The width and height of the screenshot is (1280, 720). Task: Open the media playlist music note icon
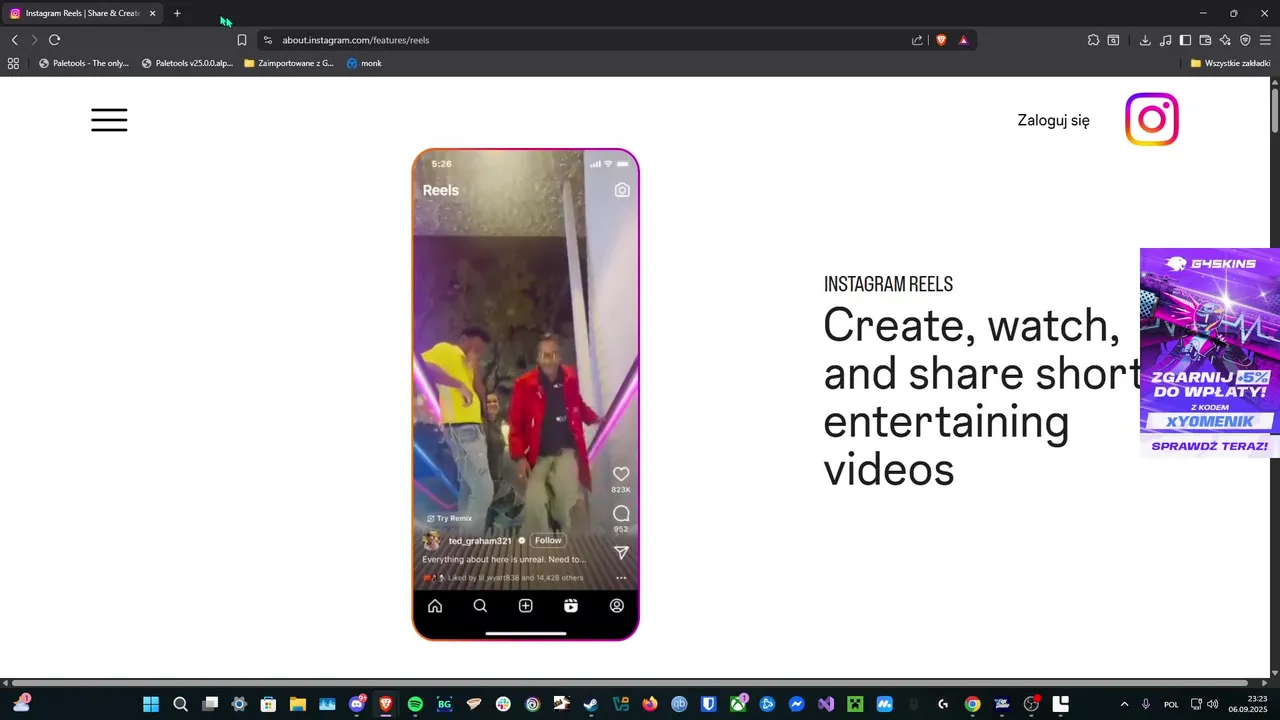(x=1166, y=40)
